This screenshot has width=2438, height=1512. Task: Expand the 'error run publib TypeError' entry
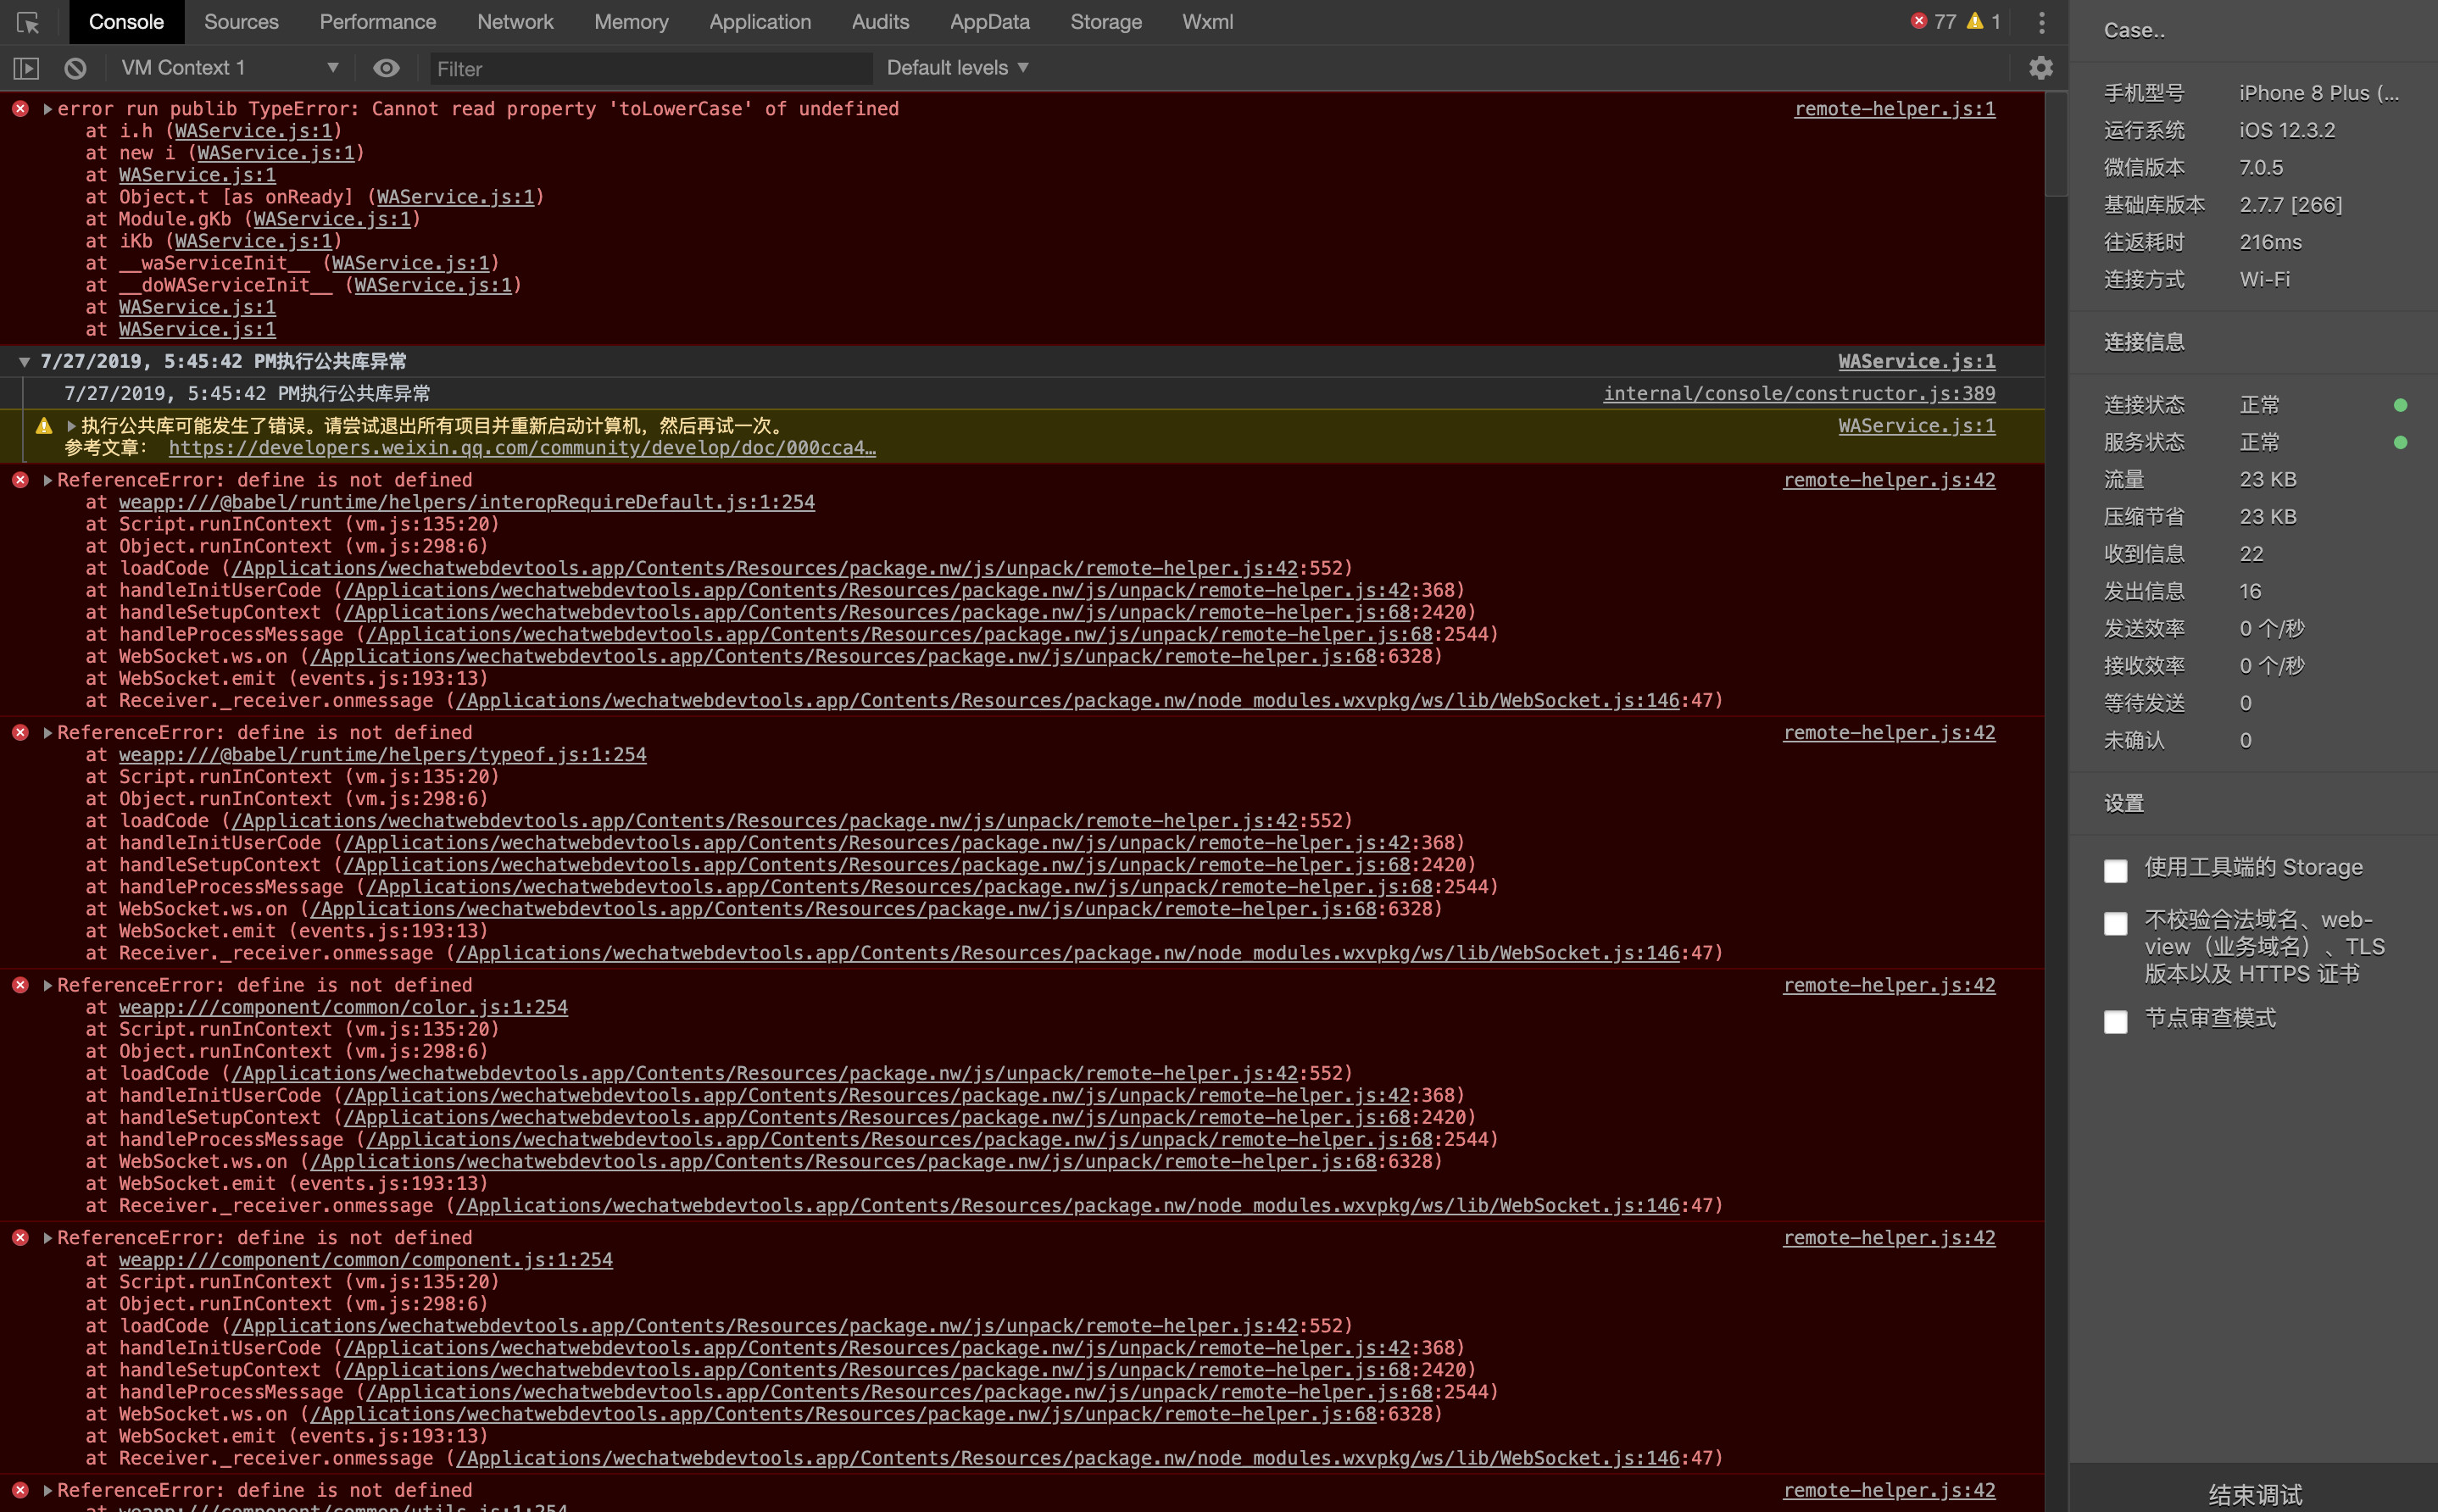pyautogui.click(x=47, y=109)
